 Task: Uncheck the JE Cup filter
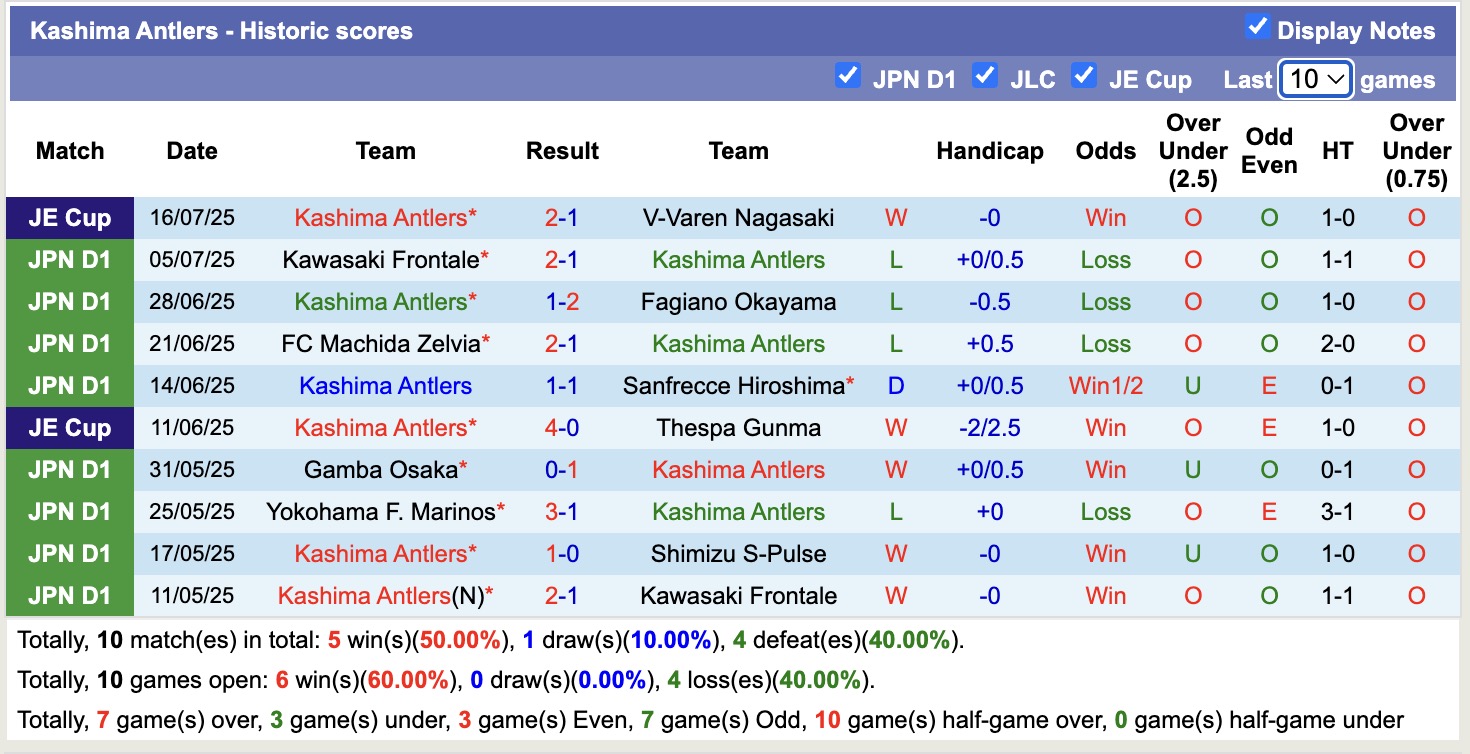pos(1084,76)
